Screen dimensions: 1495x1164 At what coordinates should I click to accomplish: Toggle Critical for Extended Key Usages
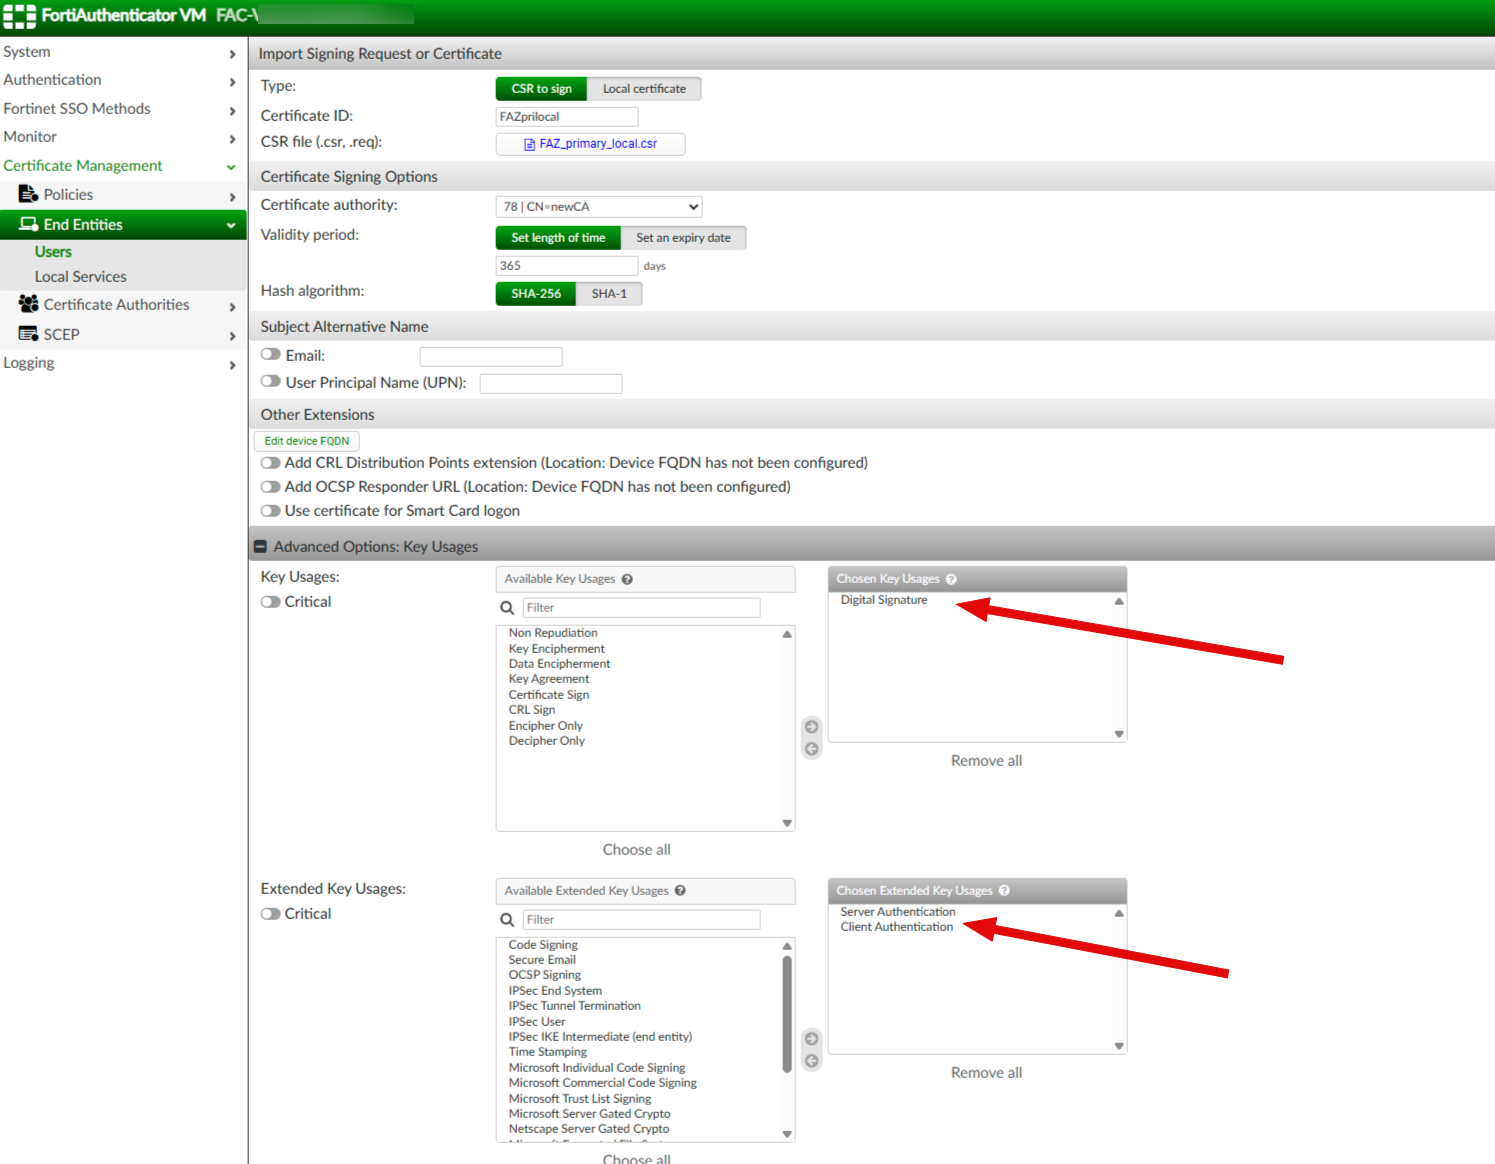point(270,914)
